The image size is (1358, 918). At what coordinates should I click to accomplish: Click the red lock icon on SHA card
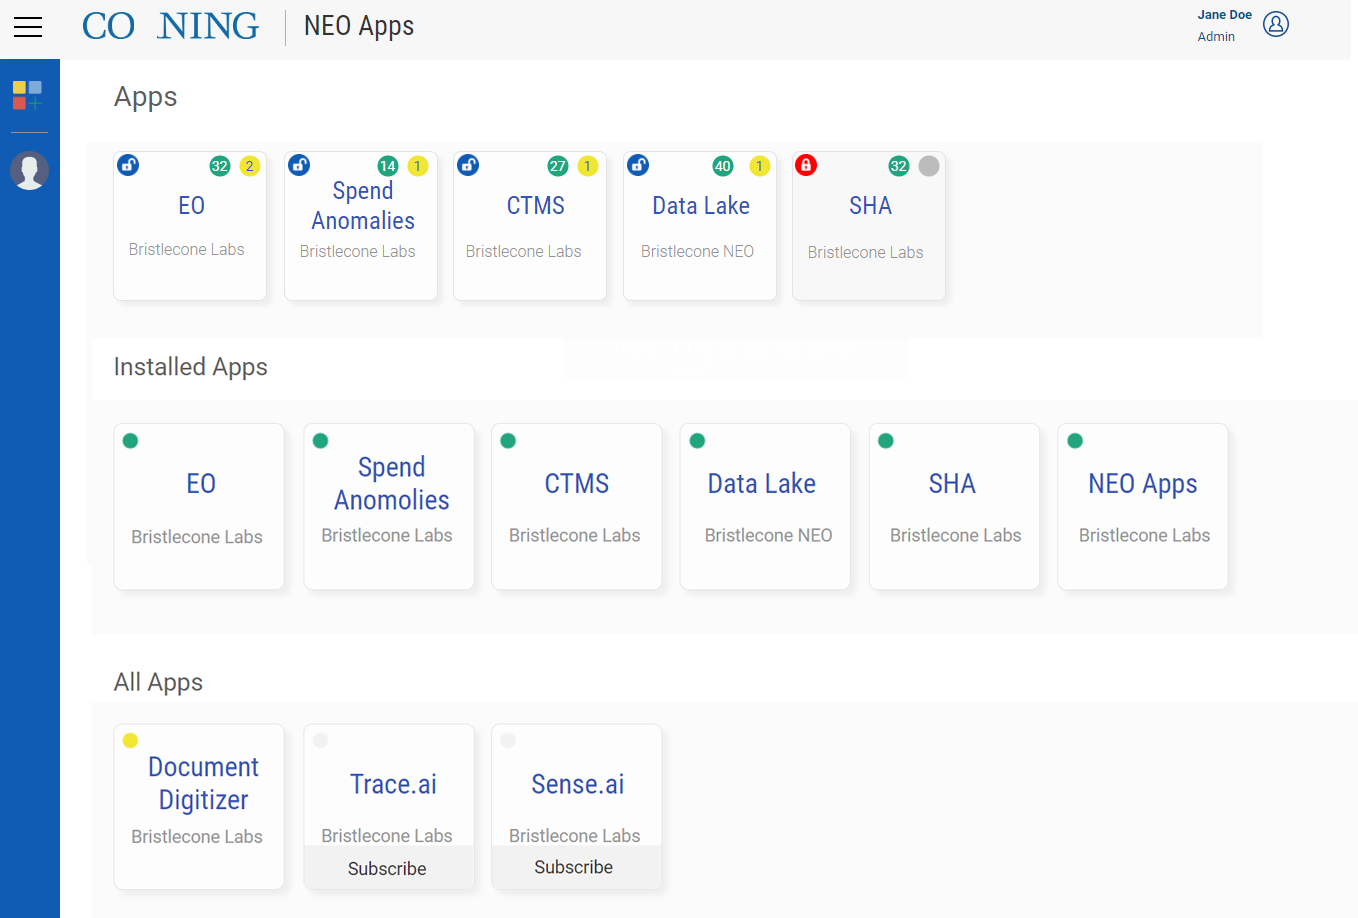[x=806, y=165]
